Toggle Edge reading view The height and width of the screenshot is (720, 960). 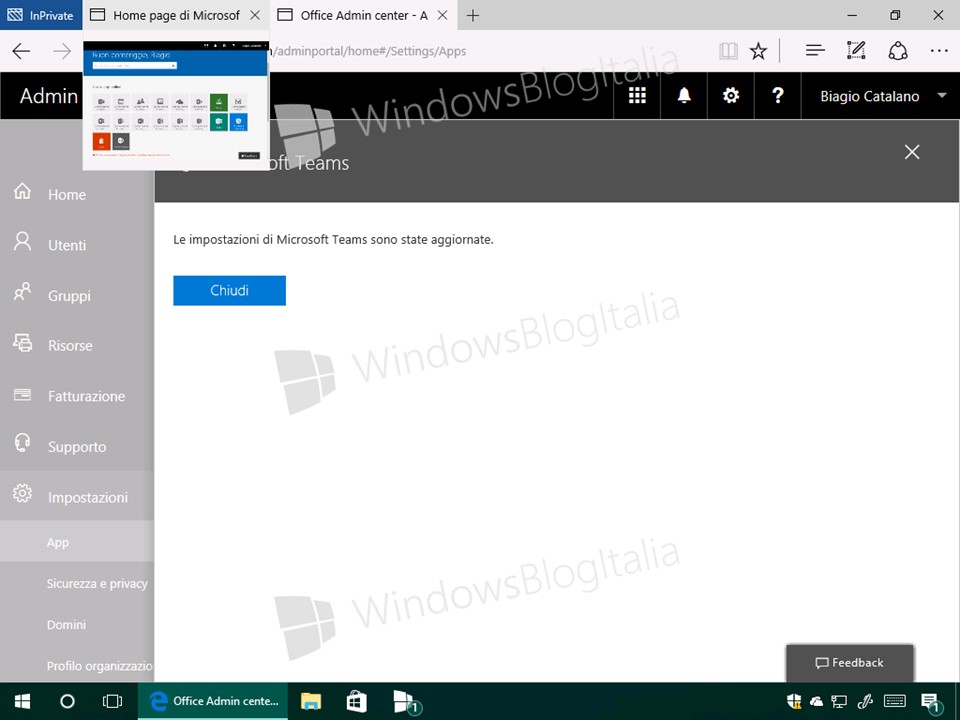click(x=728, y=51)
